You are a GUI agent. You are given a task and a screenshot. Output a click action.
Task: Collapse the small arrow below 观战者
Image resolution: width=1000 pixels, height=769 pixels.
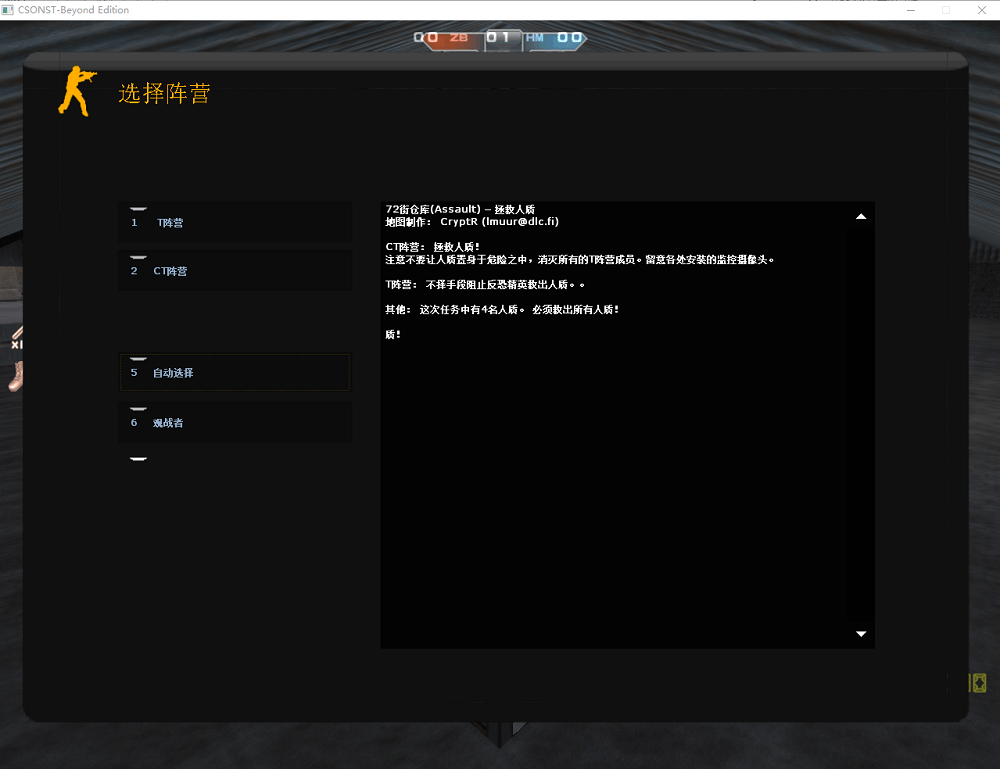pyautogui.click(x=138, y=458)
